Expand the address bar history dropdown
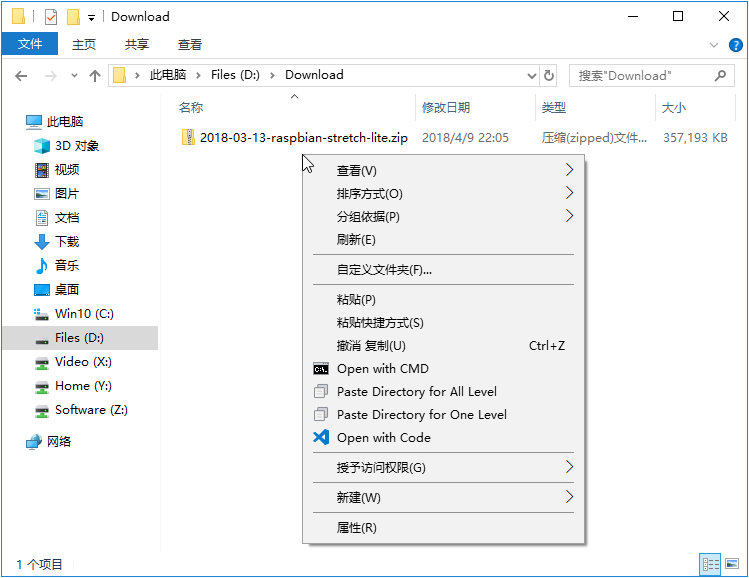The width and height of the screenshot is (749, 578). coord(531,76)
